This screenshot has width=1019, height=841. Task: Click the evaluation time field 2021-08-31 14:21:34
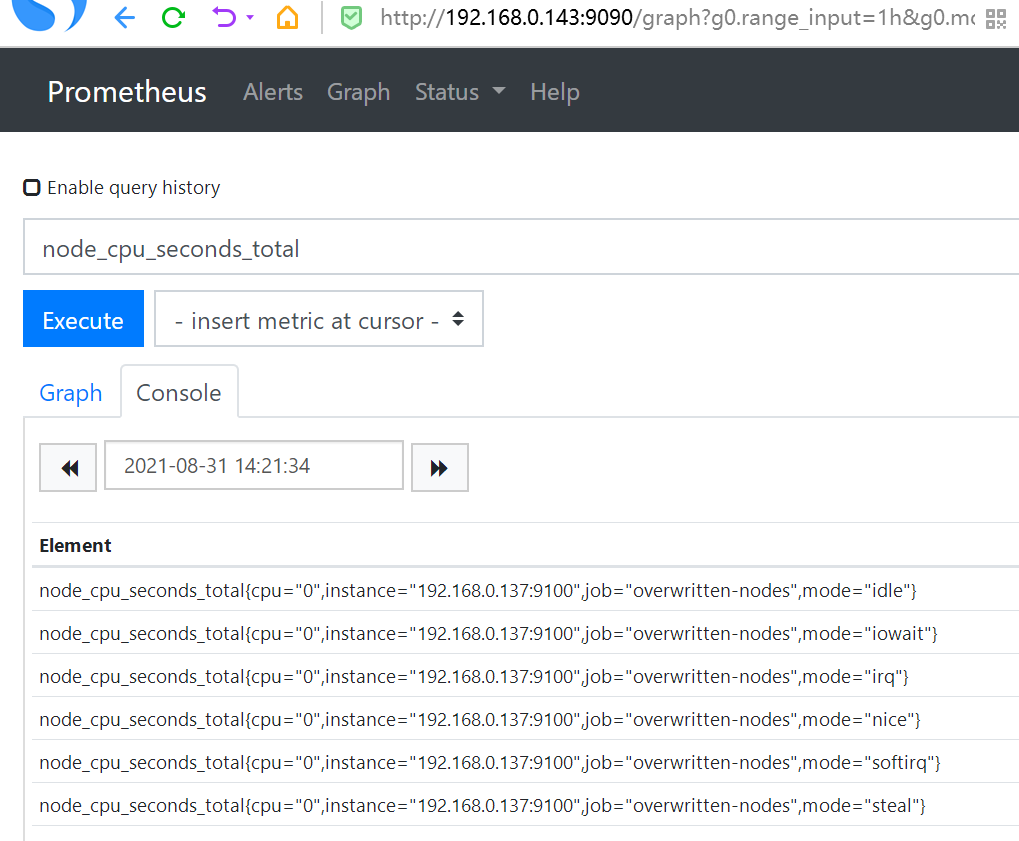click(x=254, y=466)
